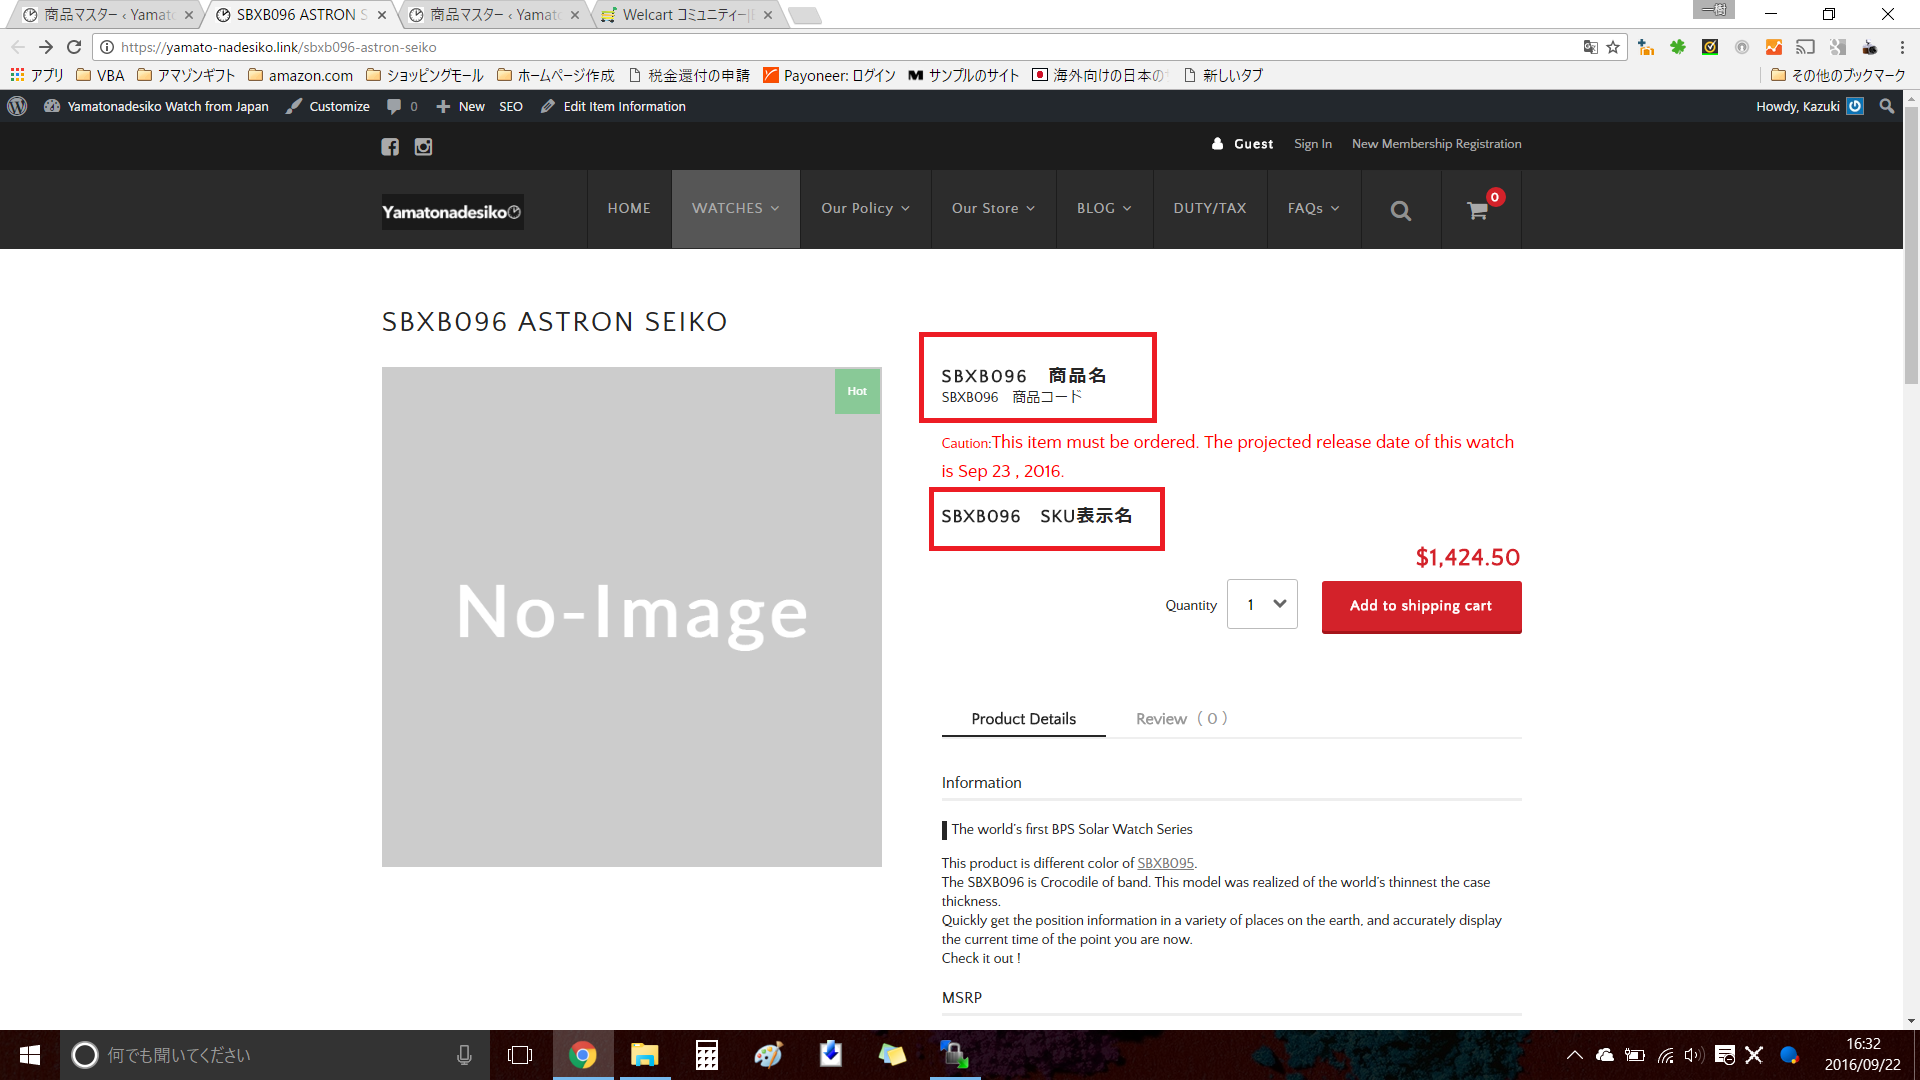Viewport: 1920px width, 1080px height.
Task: Show hidden system tray icons
Action: pyautogui.click(x=1574, y=1055)
